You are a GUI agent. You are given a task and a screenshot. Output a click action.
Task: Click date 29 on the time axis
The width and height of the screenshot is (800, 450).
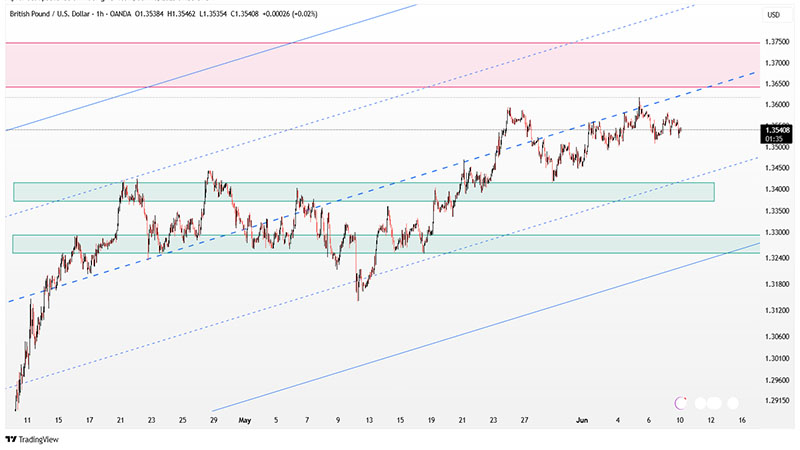[x=214, y=420]
